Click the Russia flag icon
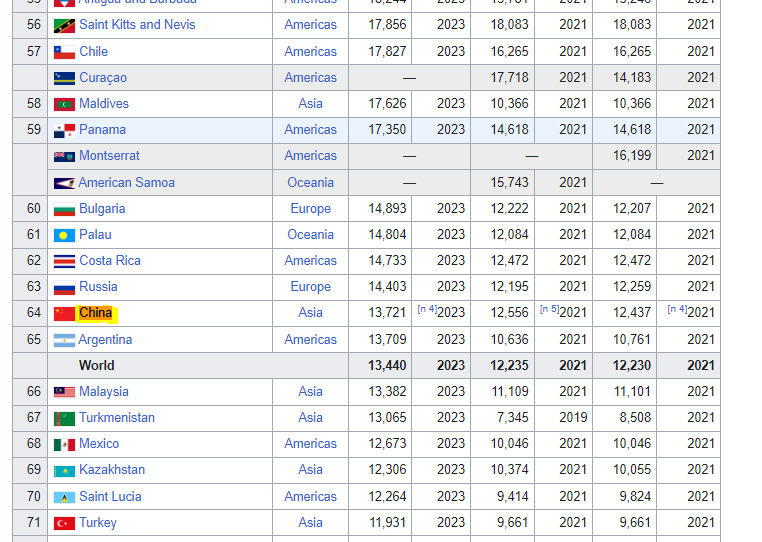The image size is (762, 542). (x=64, y=288)
